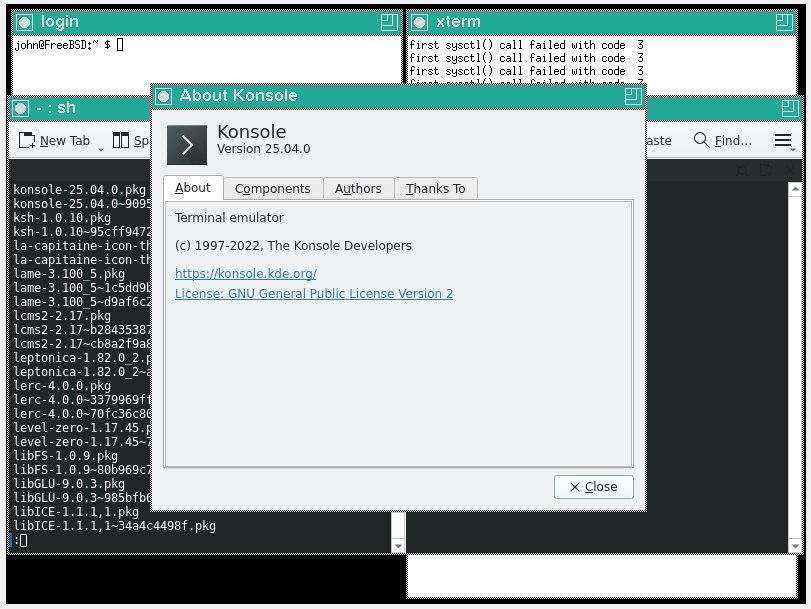The image size is (811, 609).
Task: Open the Authors tab
Action: [358, 189]
